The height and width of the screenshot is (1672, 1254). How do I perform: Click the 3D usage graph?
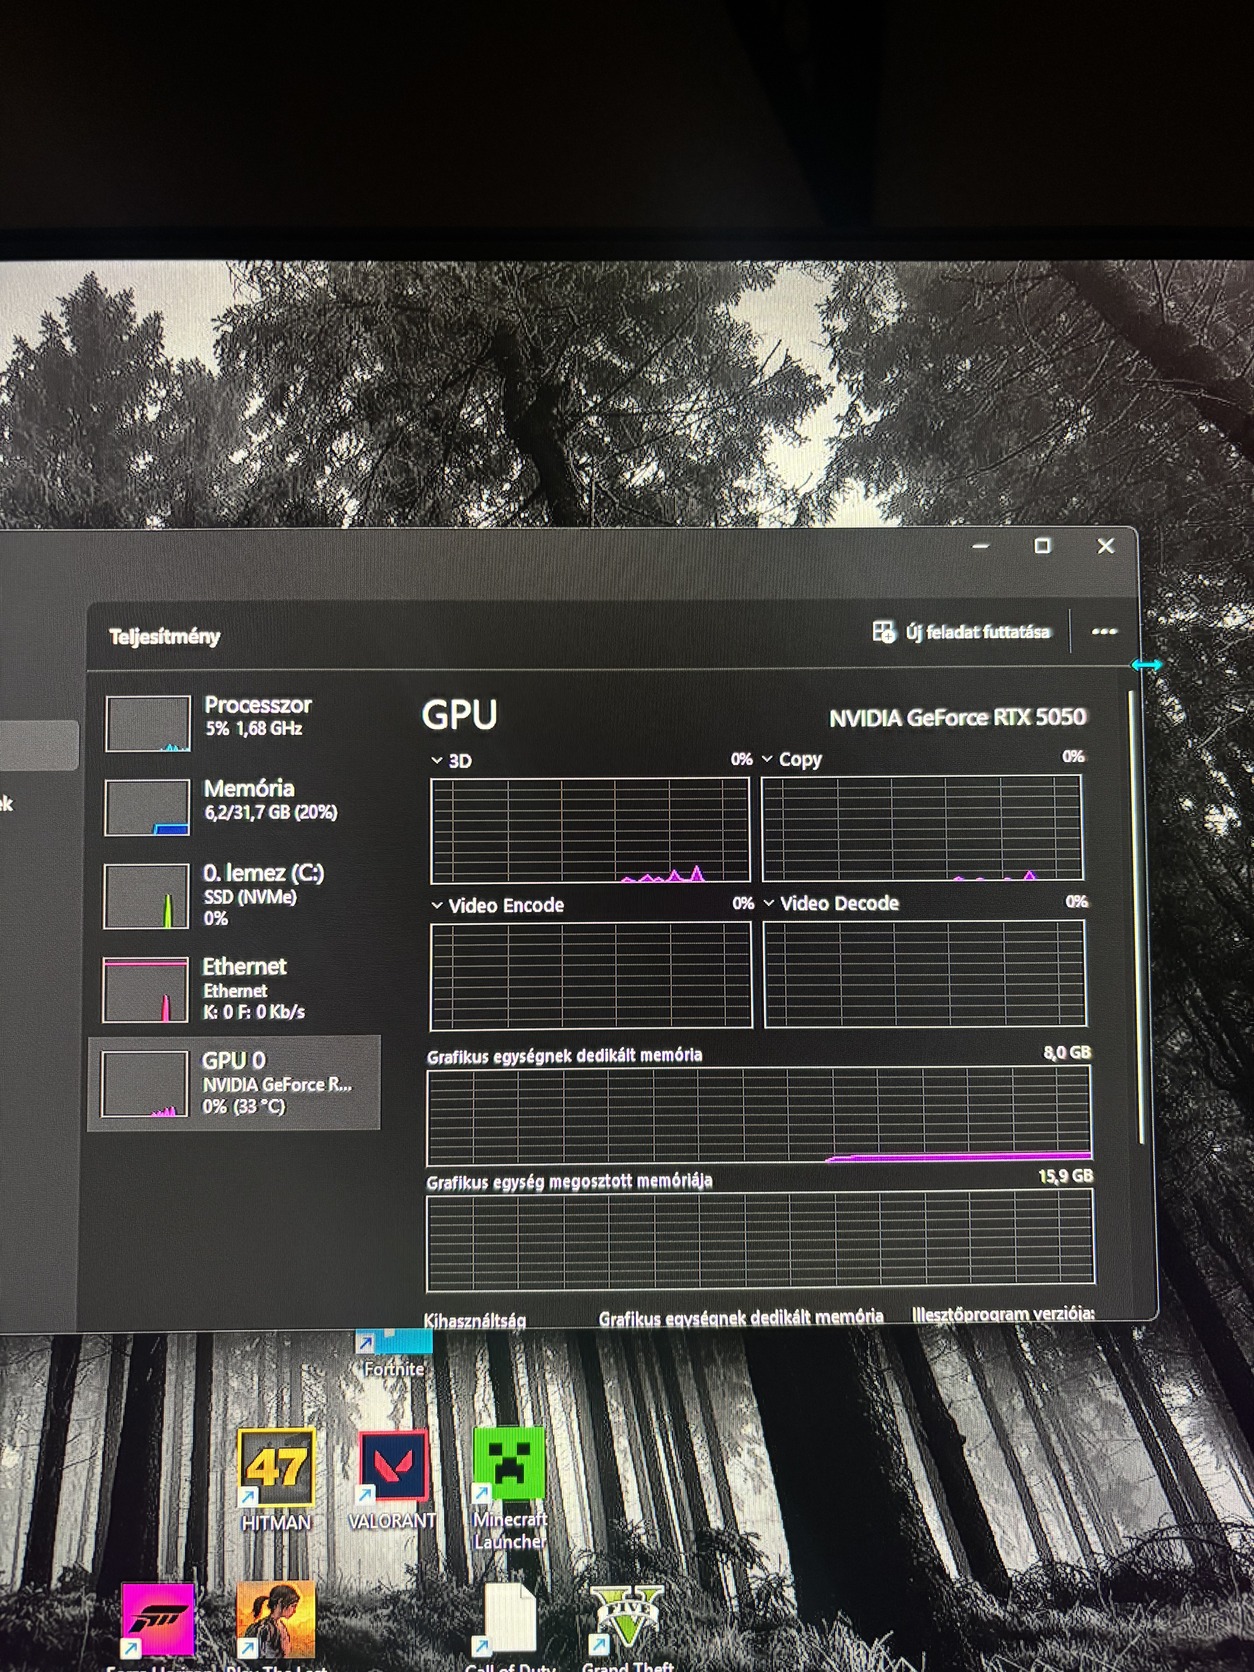coord(590,830)
